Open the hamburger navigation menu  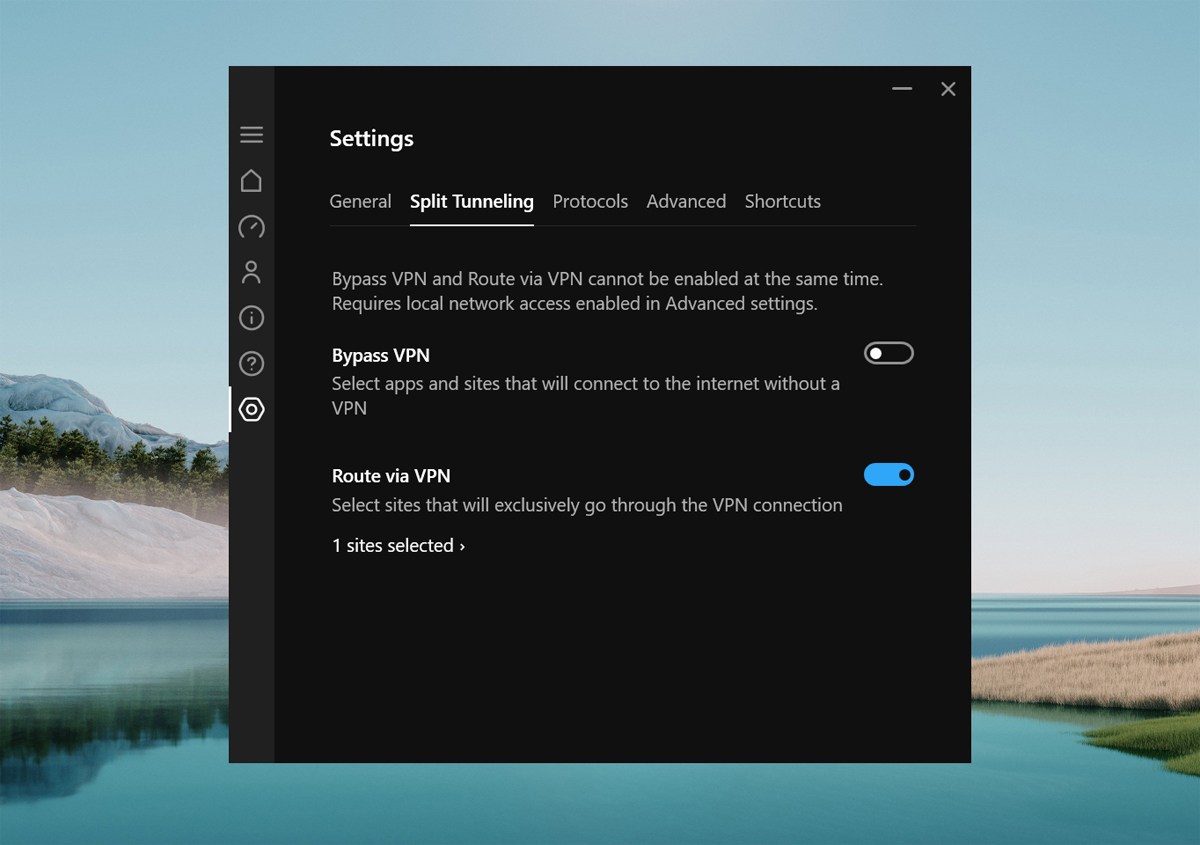point(251,134)
